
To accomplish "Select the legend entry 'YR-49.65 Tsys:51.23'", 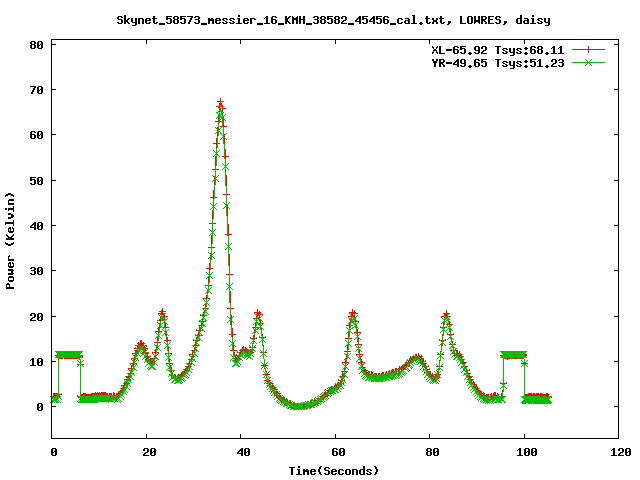I will (498, 63).
